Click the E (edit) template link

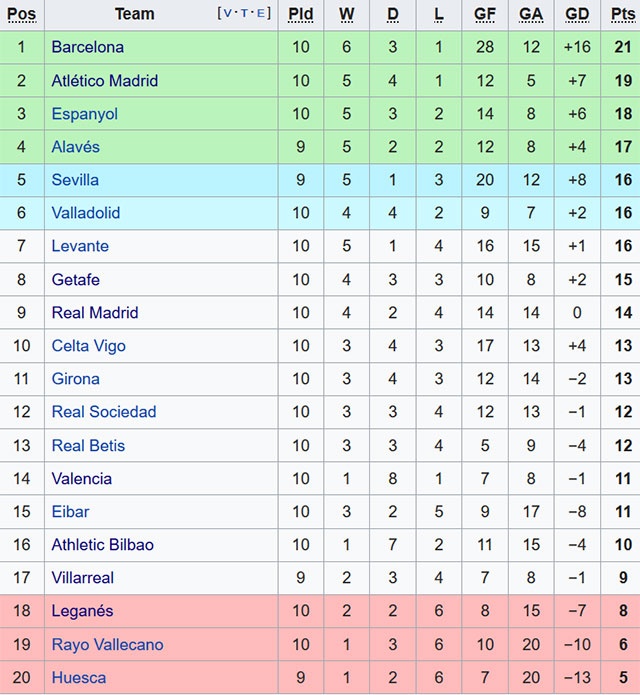coord(260,13)
